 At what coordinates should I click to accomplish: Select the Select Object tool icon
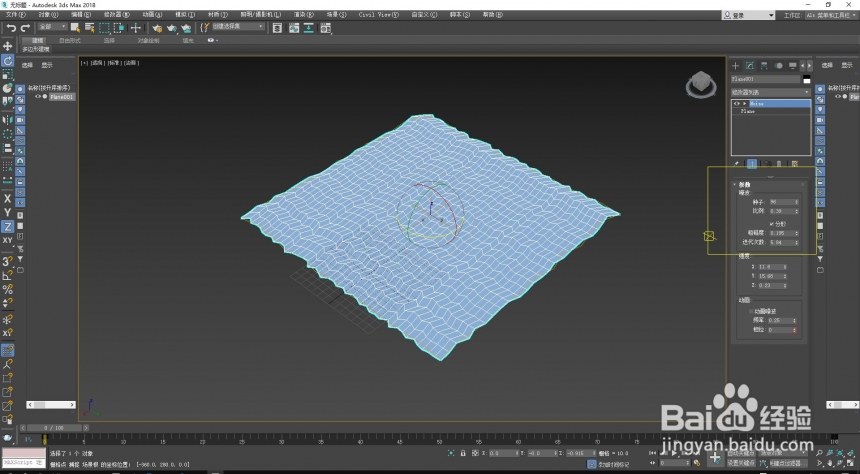[75, 28]
